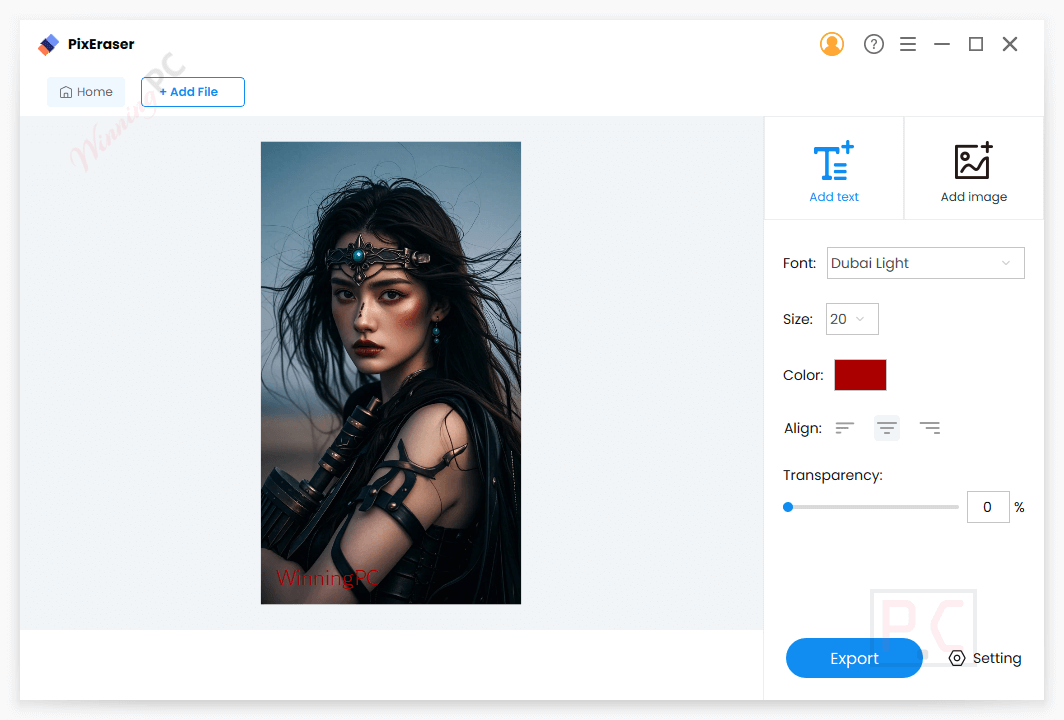Expand the Font dropdown showing Dubai Light
This screenshot has width=1064, height=720.
tap(925, 263)
